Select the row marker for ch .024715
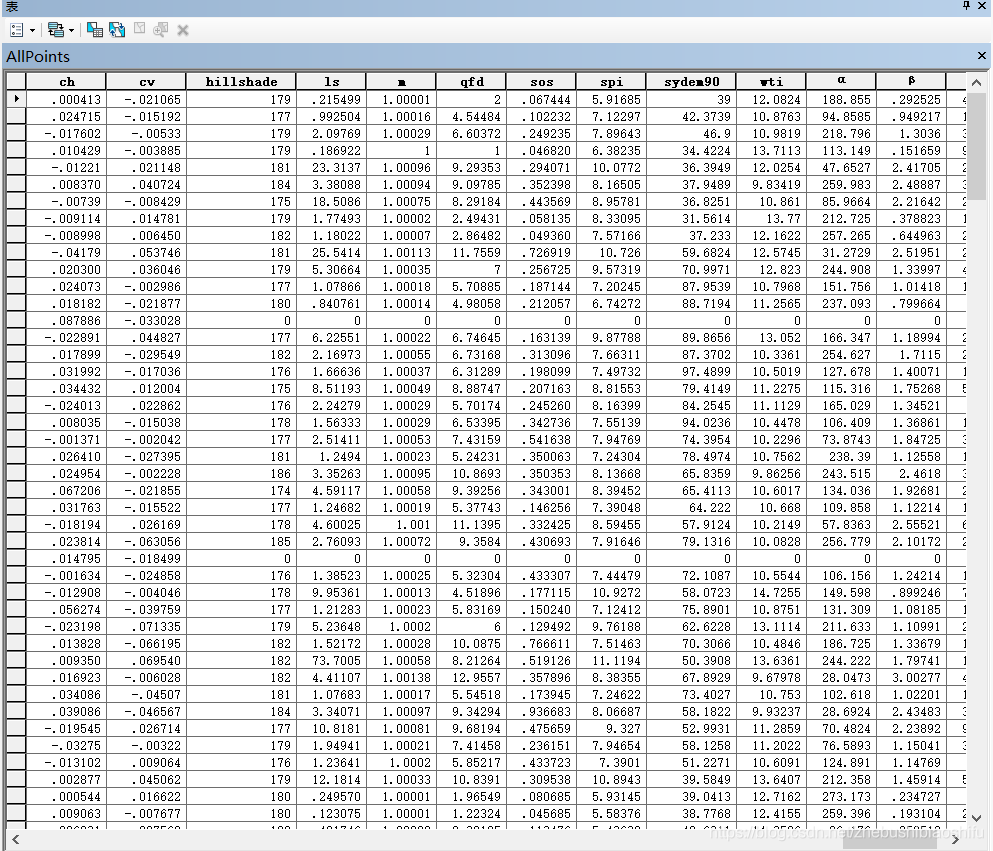The width and height of the screenshot is (993, 851). tap(16, 117)
